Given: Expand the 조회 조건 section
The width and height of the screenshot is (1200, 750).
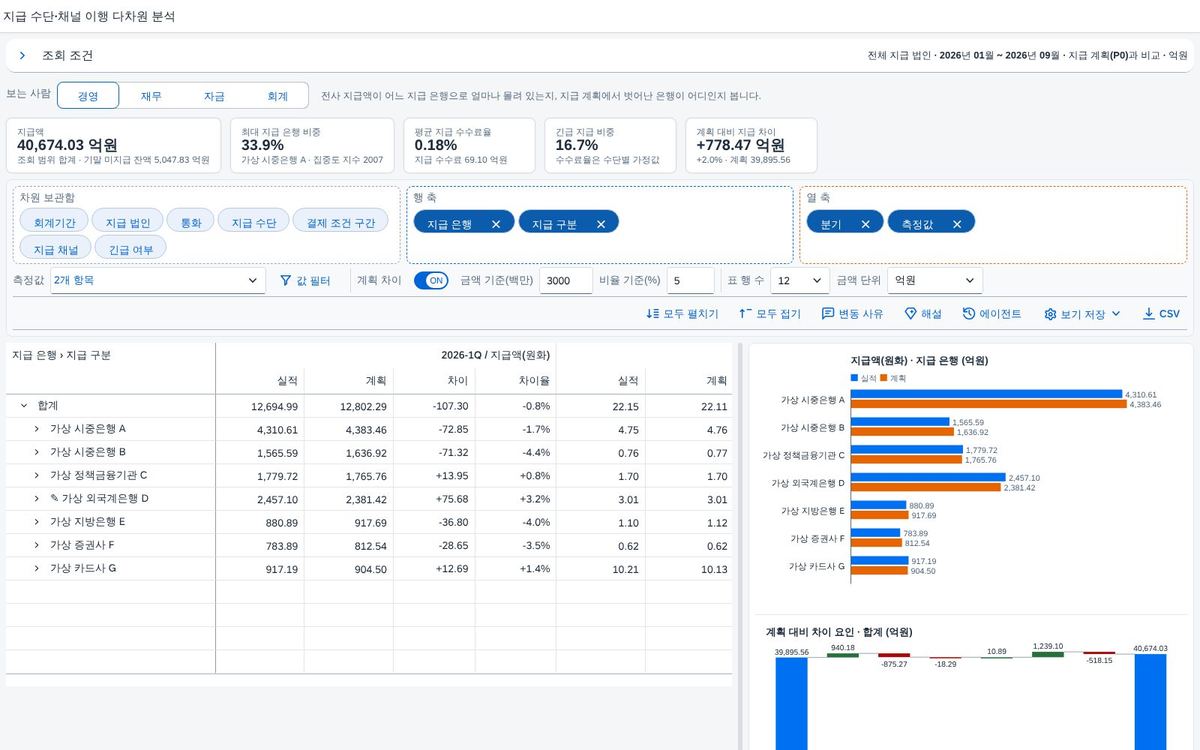Looking at the screenshot, I should coord(22,56).
